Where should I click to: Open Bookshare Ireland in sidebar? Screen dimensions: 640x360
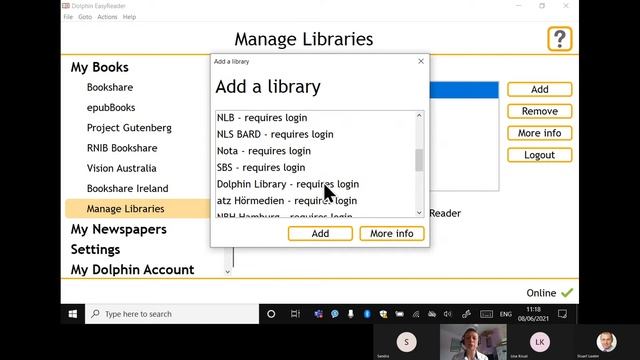[127, 189]
